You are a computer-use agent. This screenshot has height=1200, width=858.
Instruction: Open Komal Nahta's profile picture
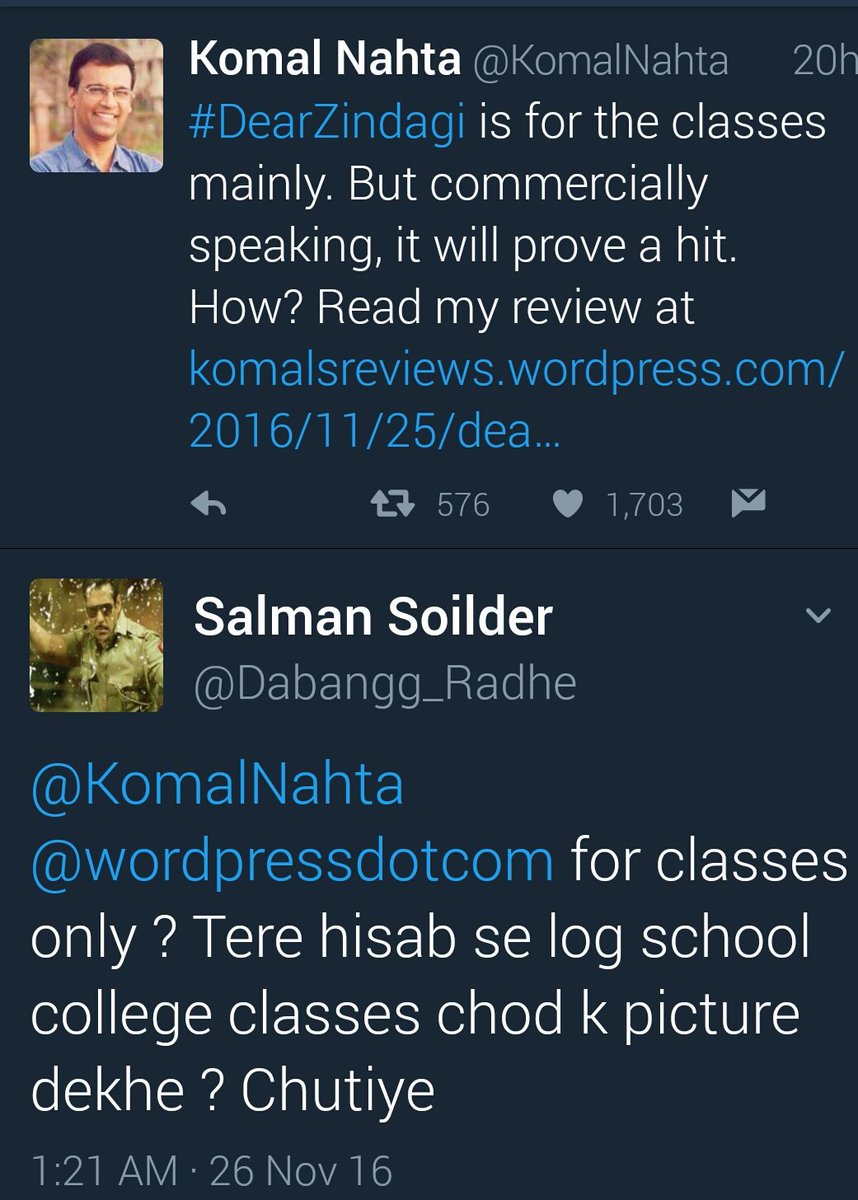(96, 106)
